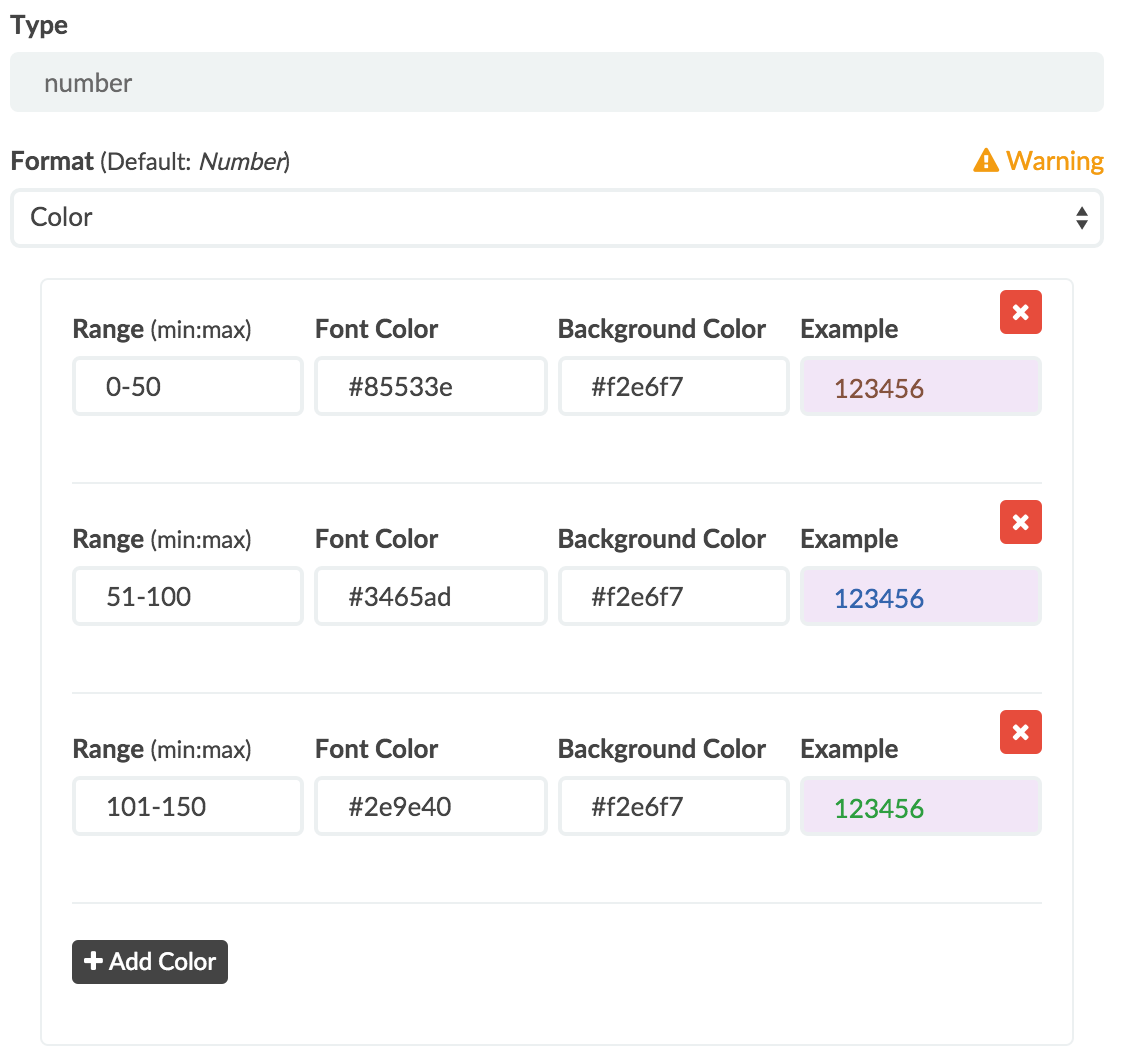
Task: Click the orange Warning triangle icon
Action: [986, 160]
